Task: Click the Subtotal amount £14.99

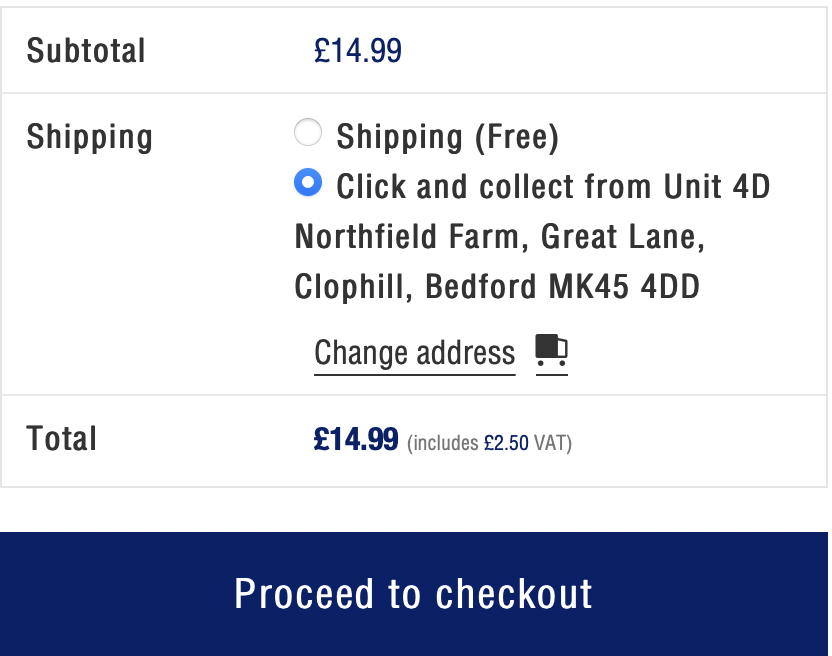Action: tap(358, 51)
